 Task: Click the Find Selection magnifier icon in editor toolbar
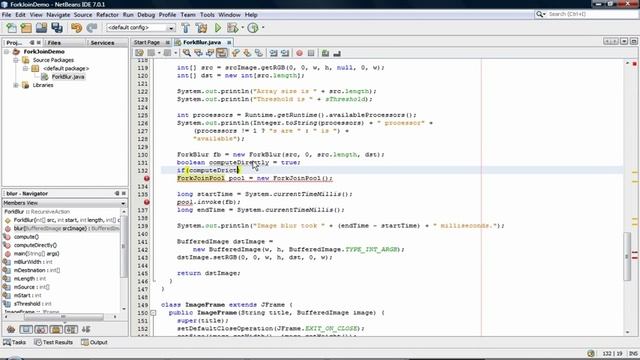[187, 53]
